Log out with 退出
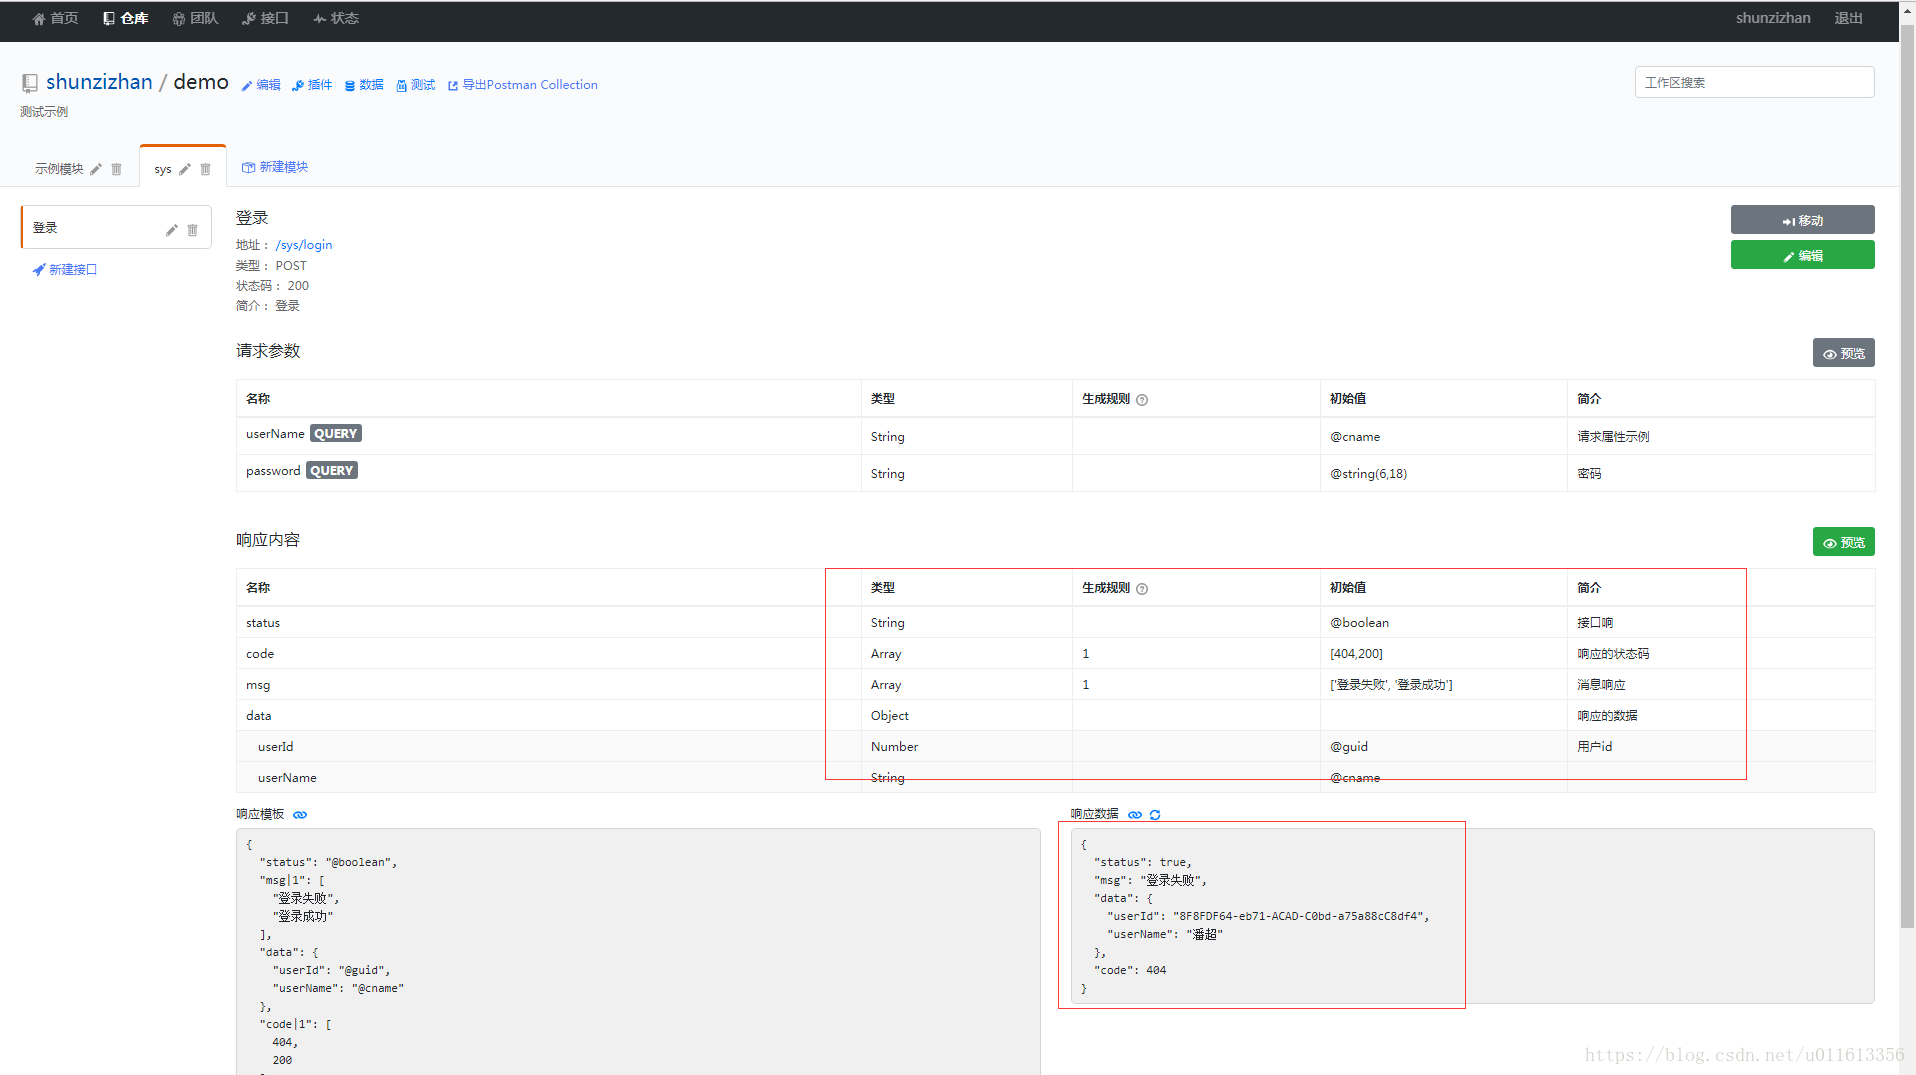This screenshot has height=1075, width=1916. 1848,18
